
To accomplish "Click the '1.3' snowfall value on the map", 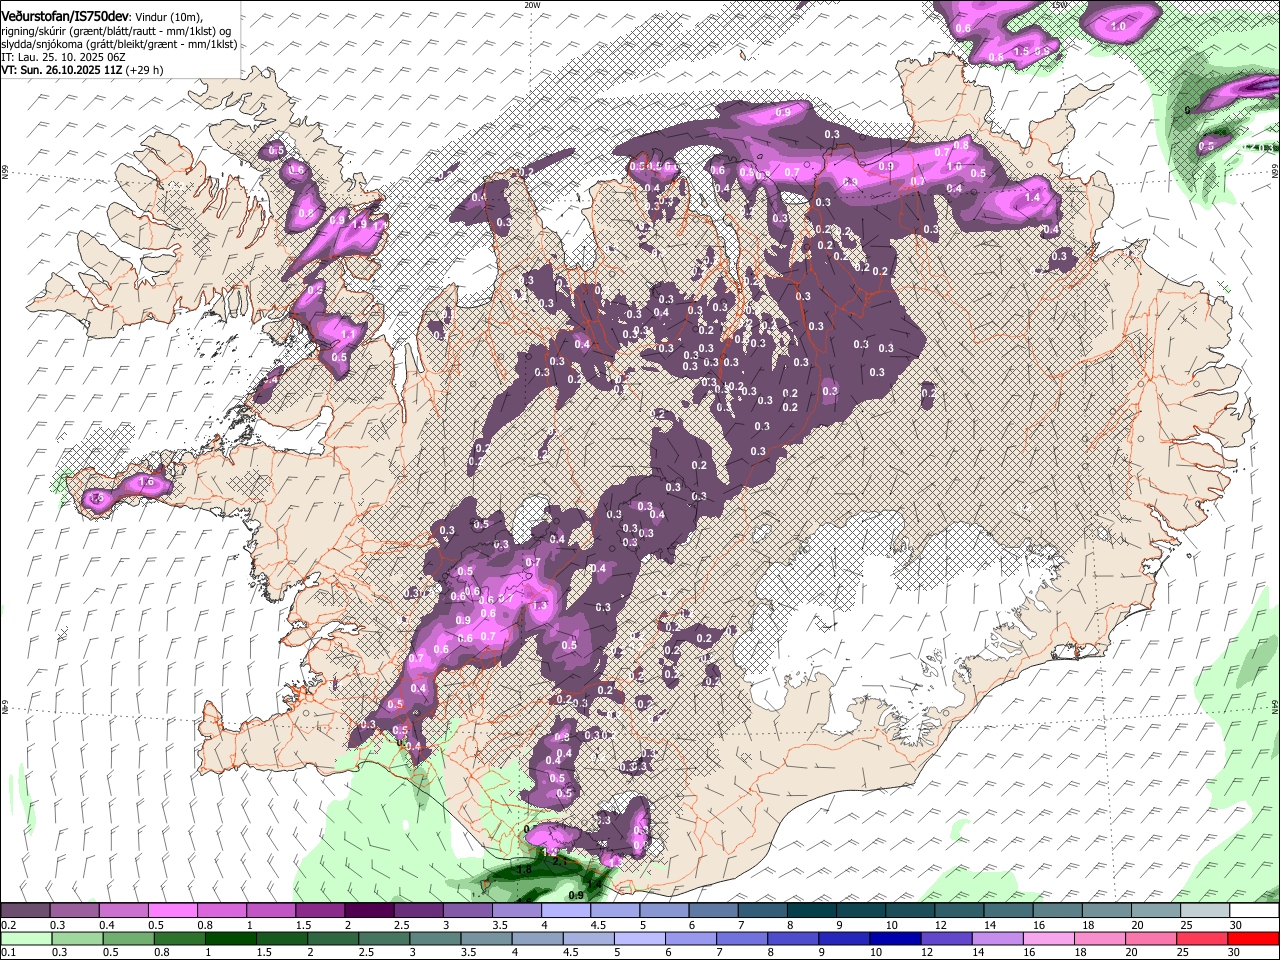I will click(x=541, y=606).
